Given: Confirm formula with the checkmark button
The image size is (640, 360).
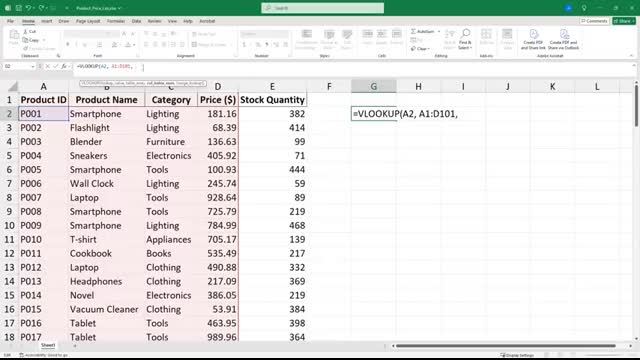Looking at the screenshot, I should pos(56,66).
